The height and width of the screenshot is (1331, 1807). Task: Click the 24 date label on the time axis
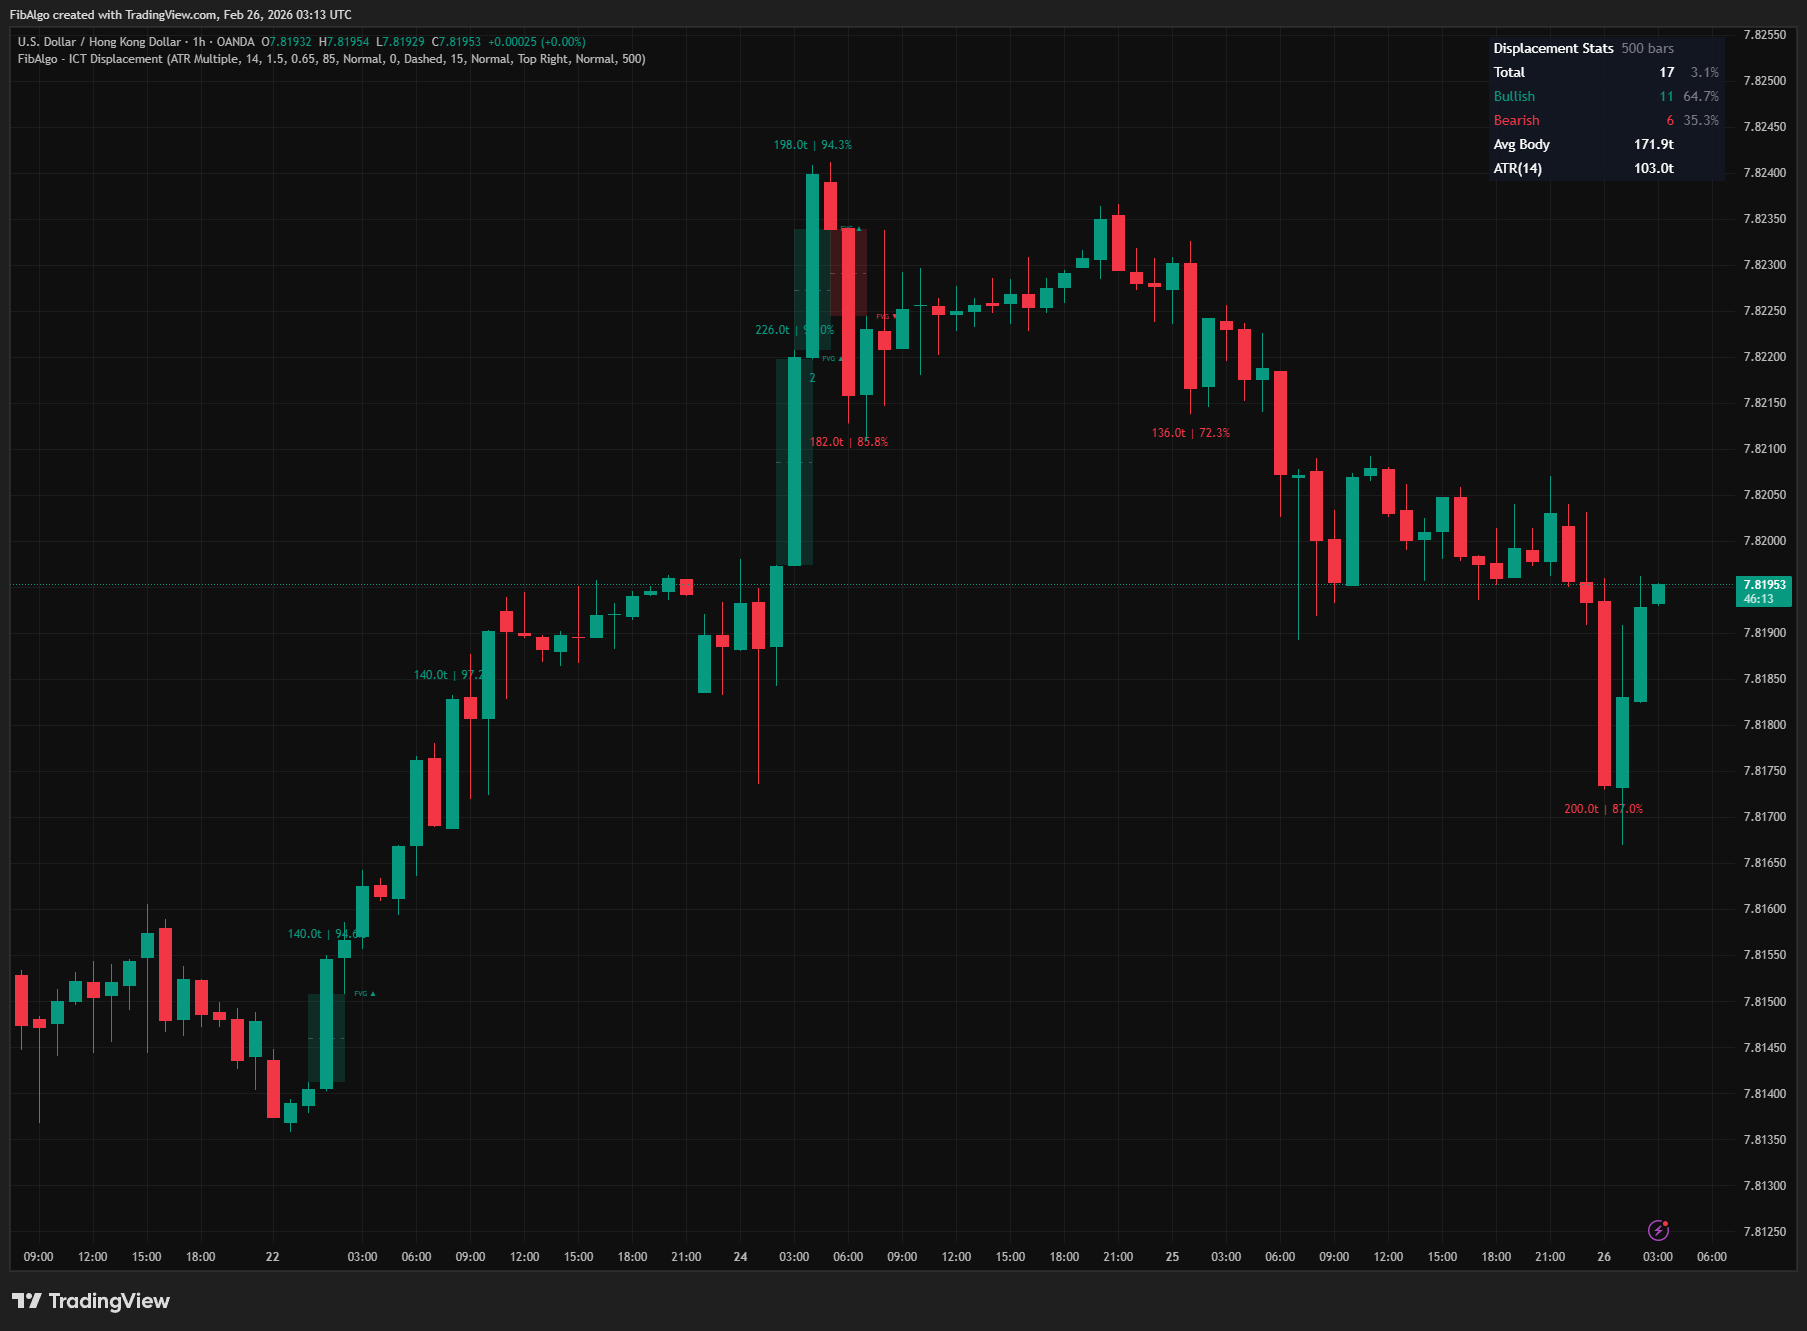click(741, 1257)
